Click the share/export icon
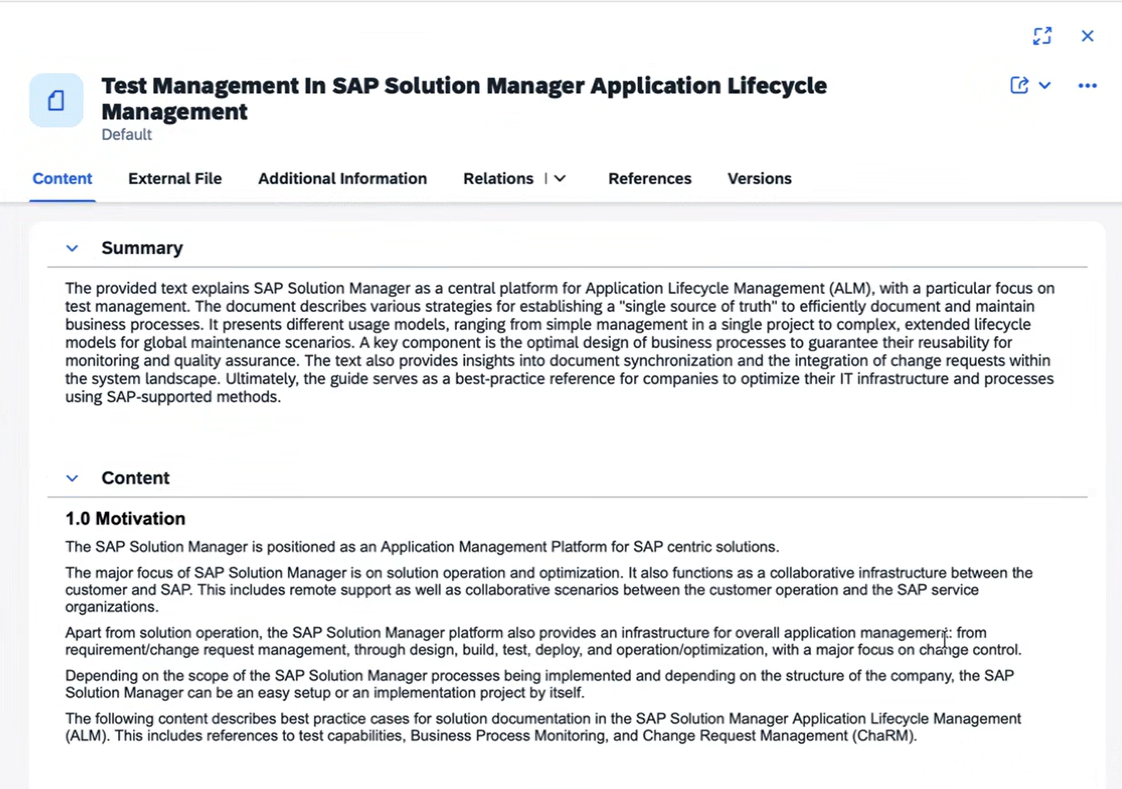This screenshot has height=789, width=1122. pyautogui.click(x=1019, y=85)
